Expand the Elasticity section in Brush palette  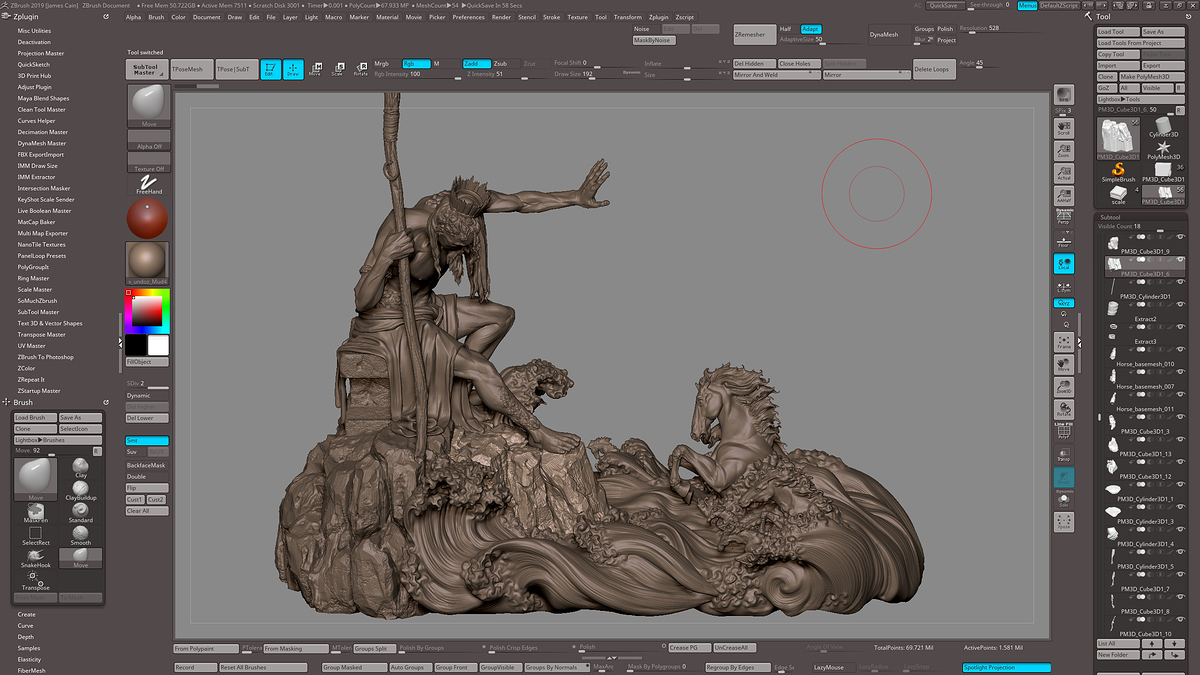coord(30,659)
